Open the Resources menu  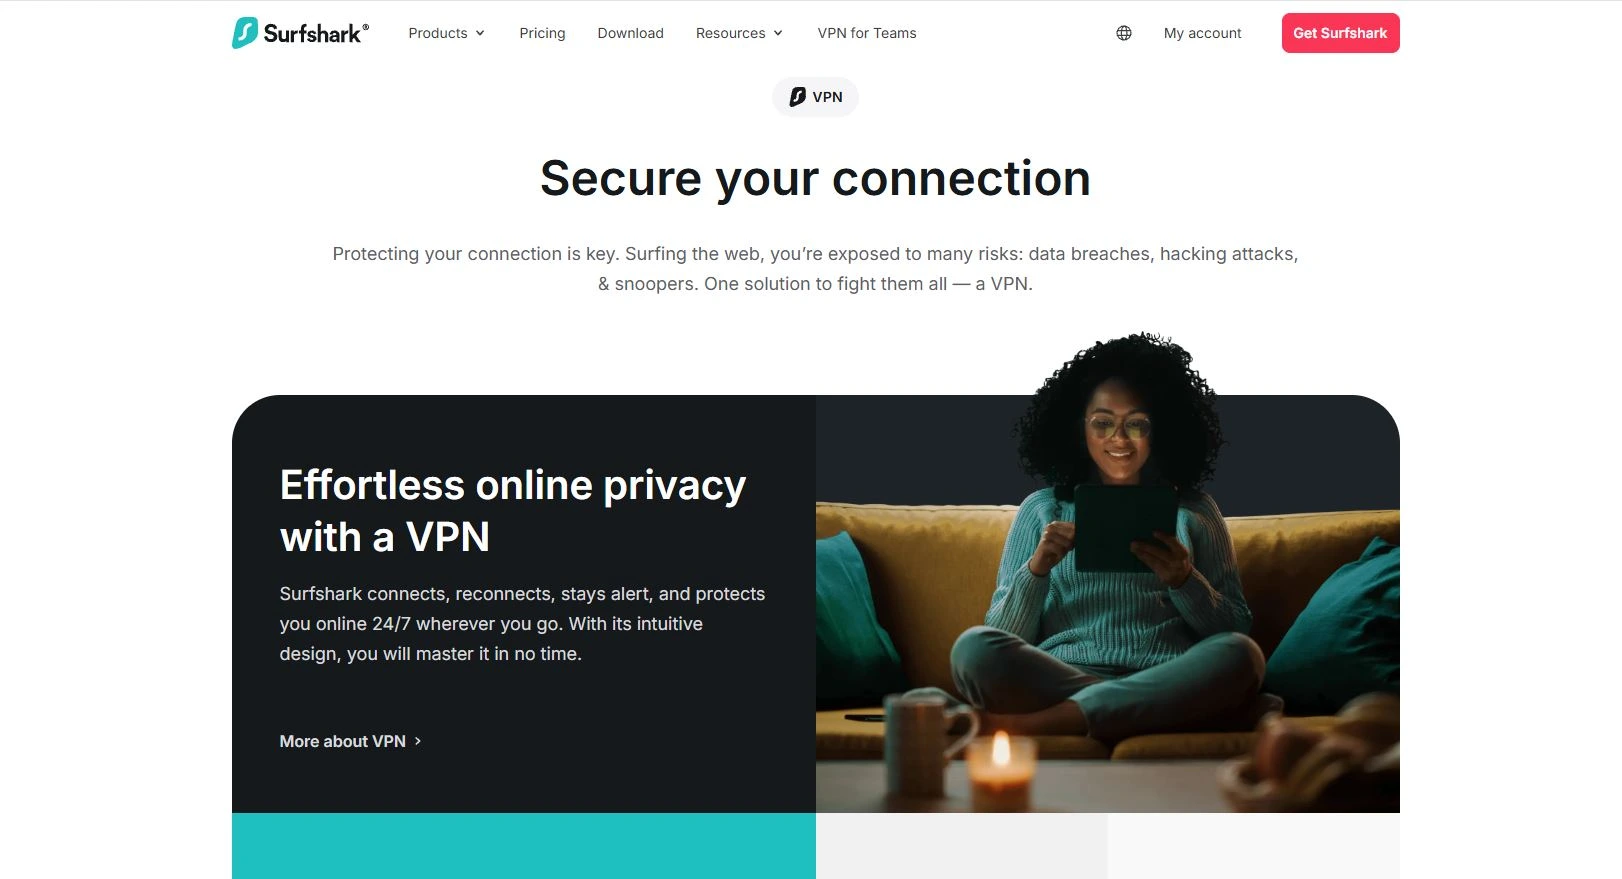(740, 33)
